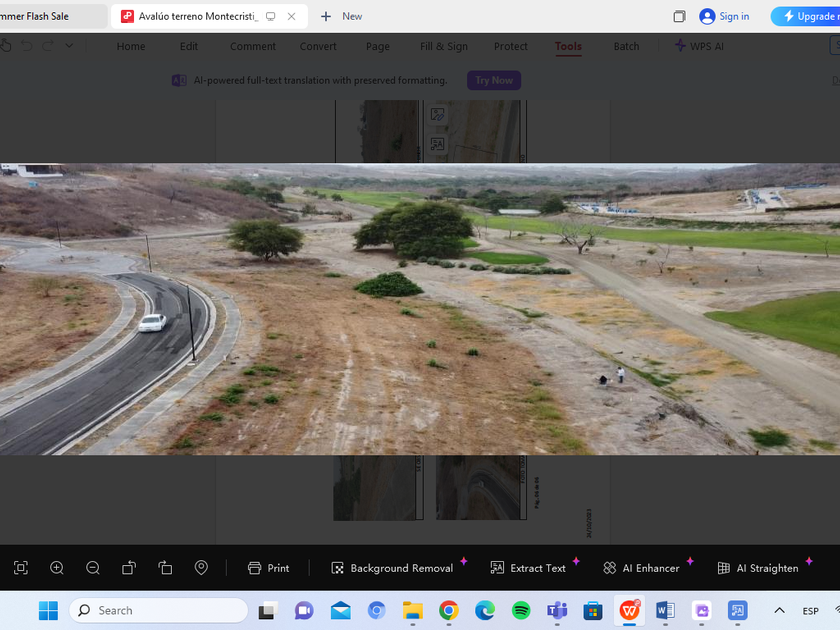The image size is (840, 630).
Task: Click the enlarged drone photo of the terrain
Action: pos(420,309)
